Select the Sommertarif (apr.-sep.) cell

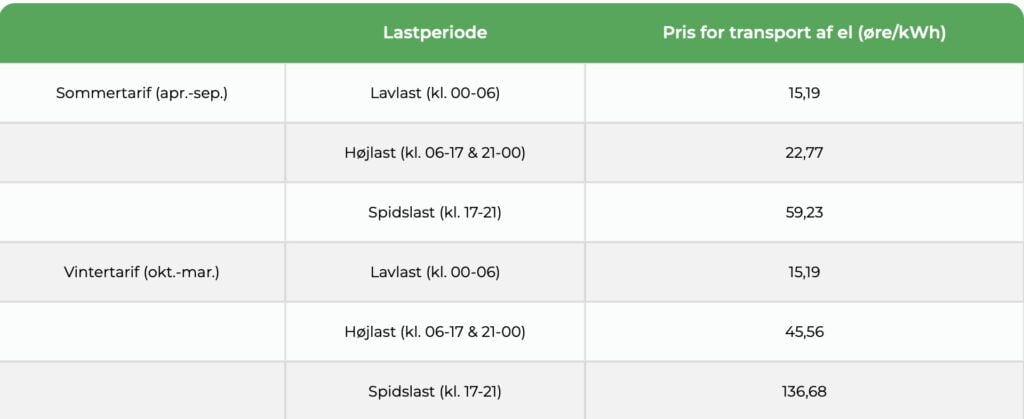coord(142,93)
